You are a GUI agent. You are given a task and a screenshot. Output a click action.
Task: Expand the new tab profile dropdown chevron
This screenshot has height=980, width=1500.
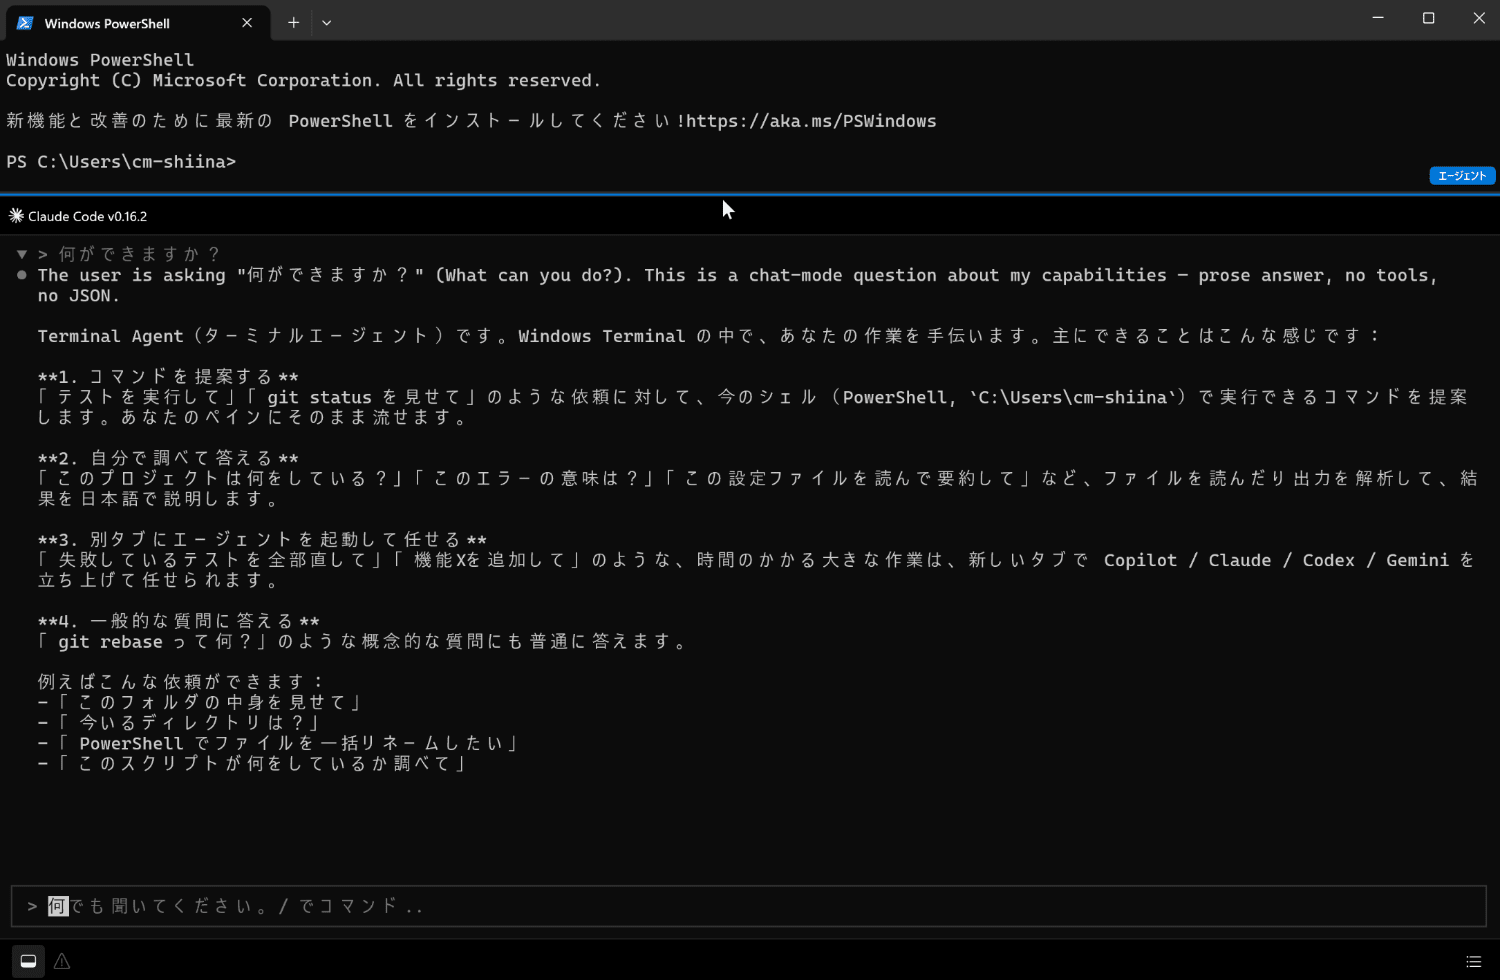pos(326,22)
